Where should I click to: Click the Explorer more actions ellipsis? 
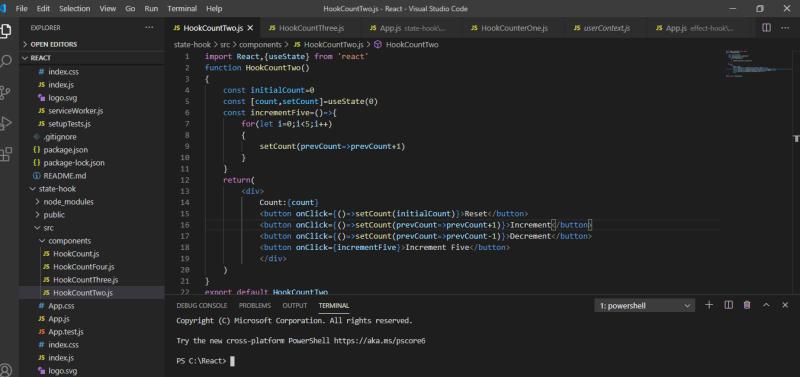tap(149, 28)
